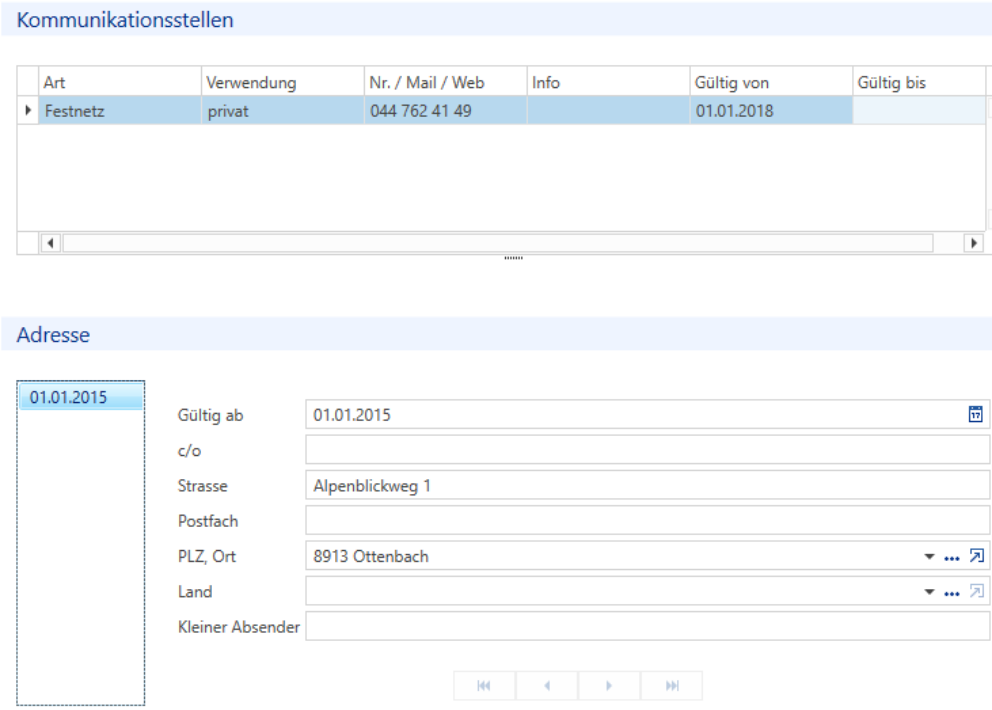Select the privat usage cell
This screenshot has width=992, height=710.
pyautogui.click(x=283, y=111)
